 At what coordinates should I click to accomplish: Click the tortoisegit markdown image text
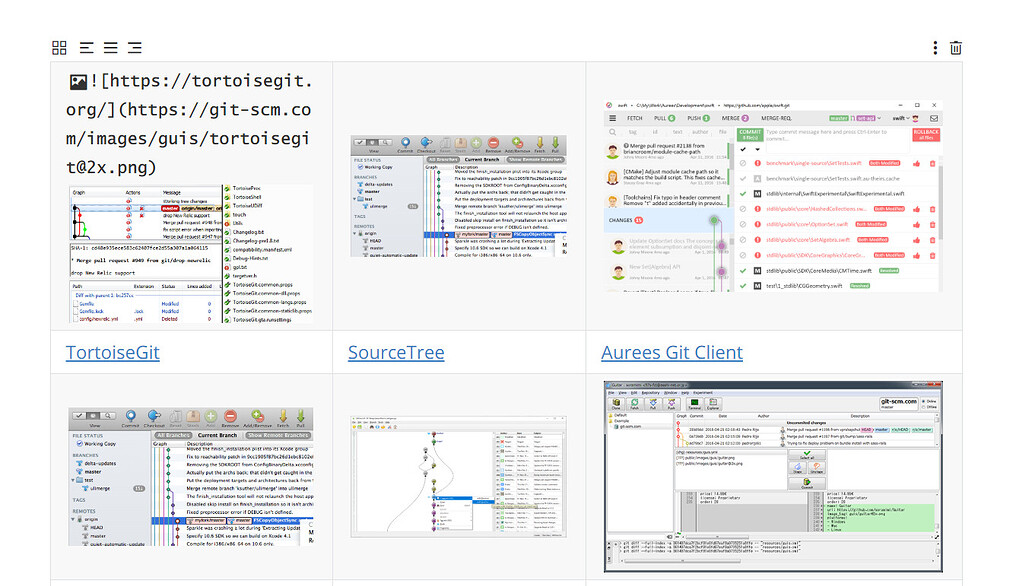tap(189, 124)
